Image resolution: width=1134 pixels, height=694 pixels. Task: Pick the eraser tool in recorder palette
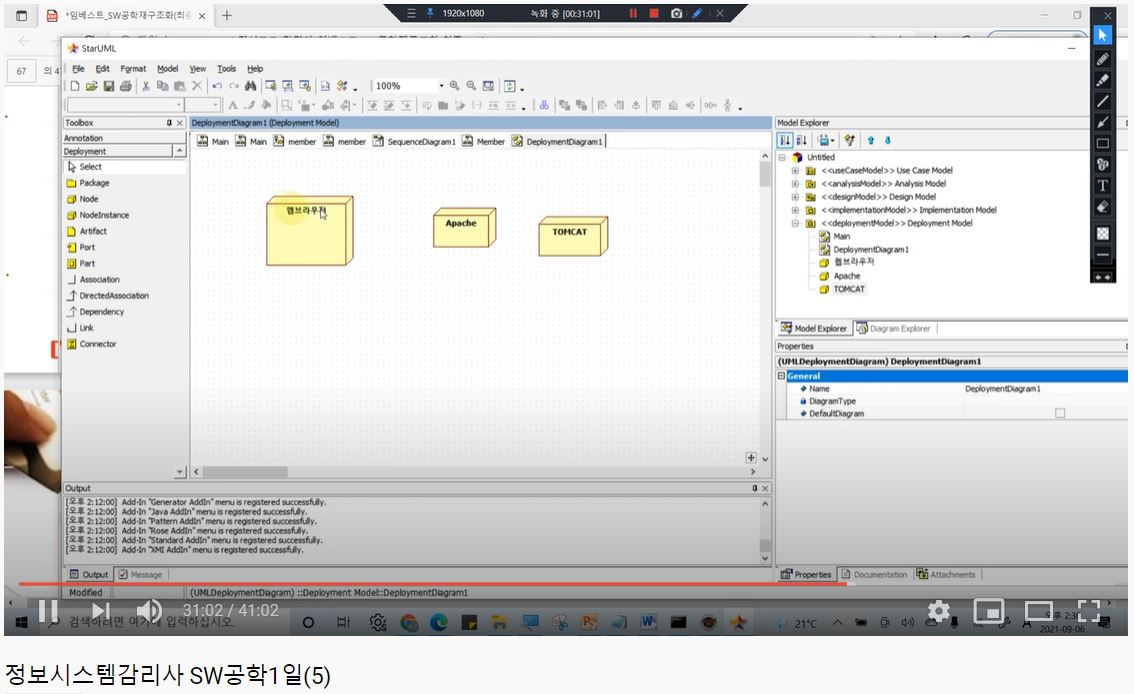(x=1102, y=207)
